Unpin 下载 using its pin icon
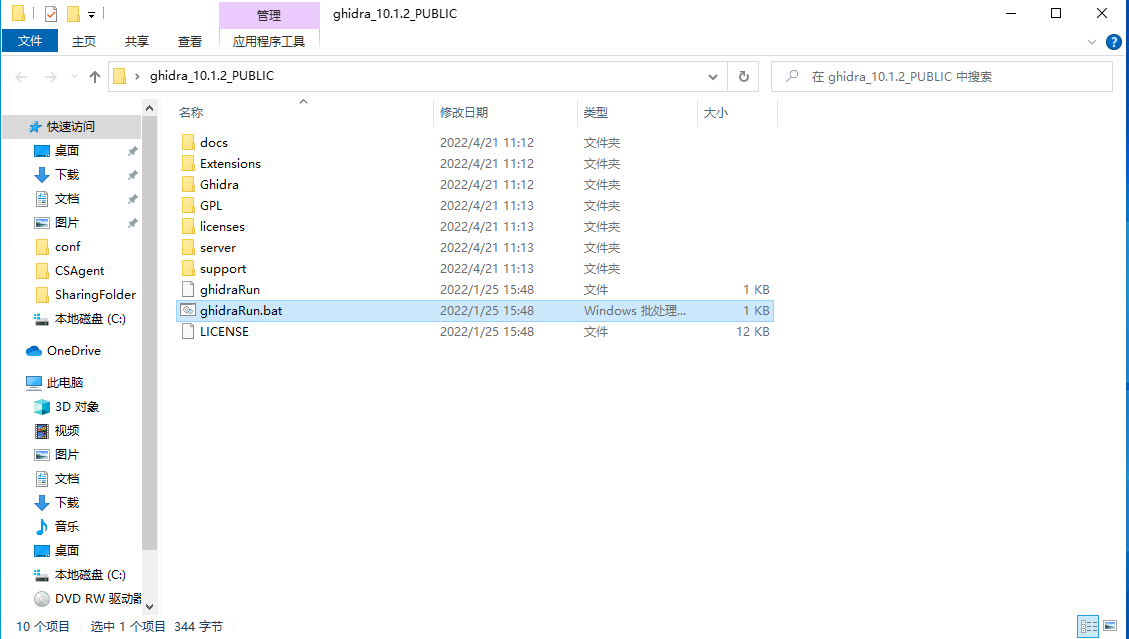This screenshot has height=639, width=1129. [x=132, y=175]
